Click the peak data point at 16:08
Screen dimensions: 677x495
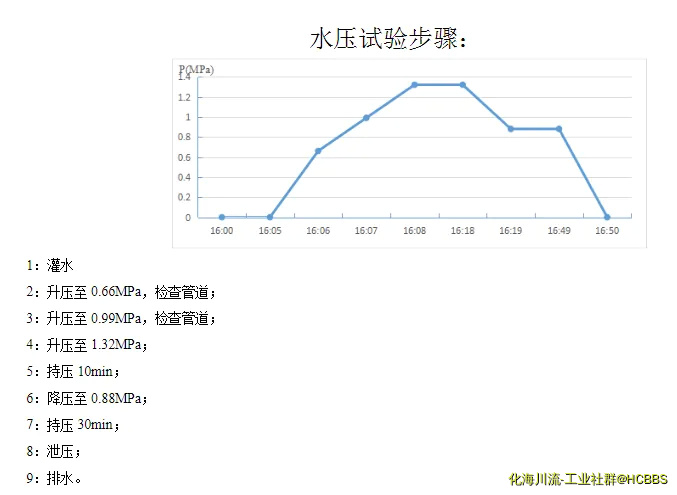[x=414, y=85]
